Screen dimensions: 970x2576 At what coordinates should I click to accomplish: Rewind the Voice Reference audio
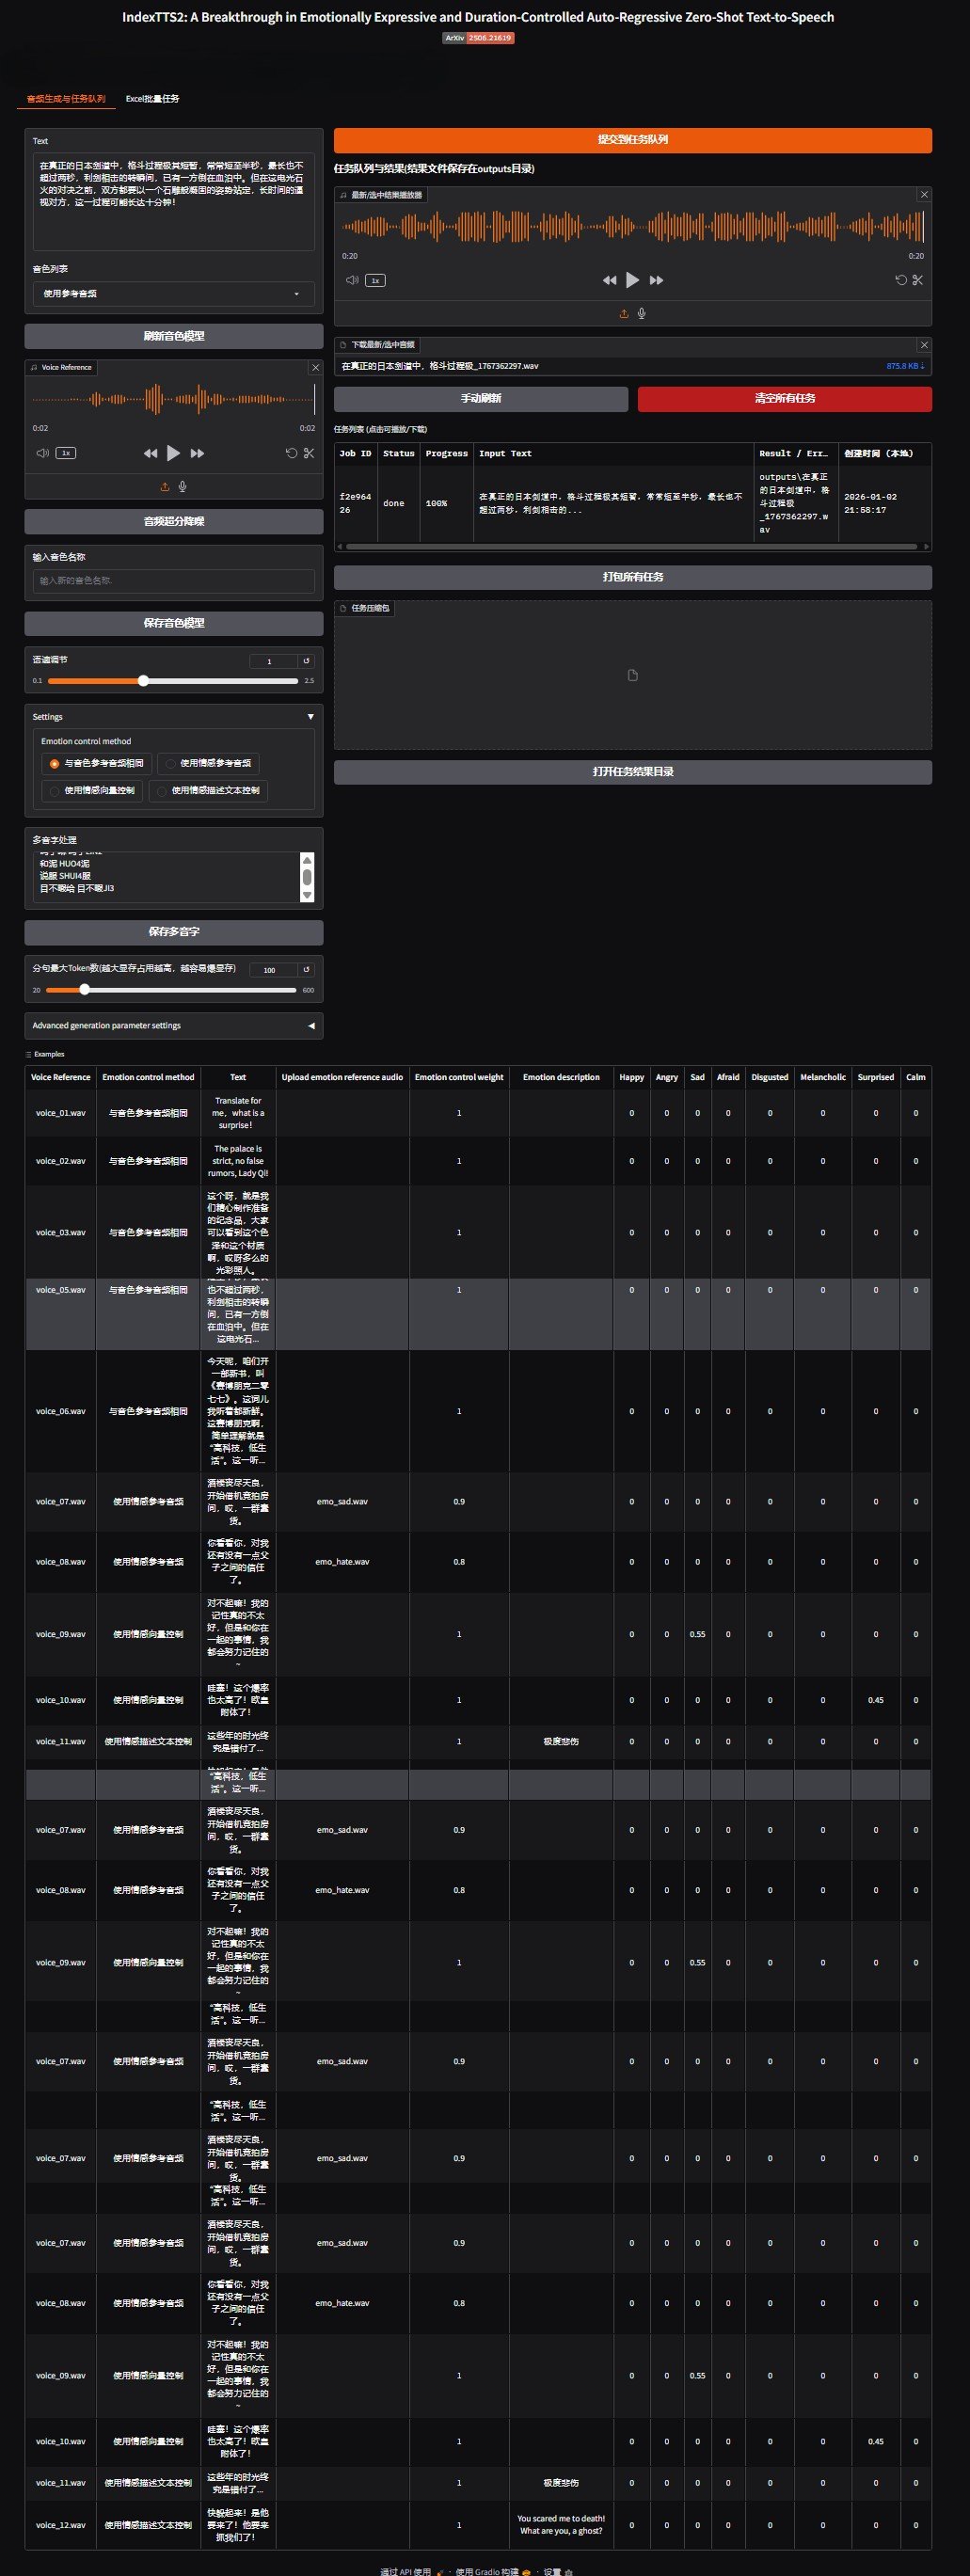tap(150, 453)
